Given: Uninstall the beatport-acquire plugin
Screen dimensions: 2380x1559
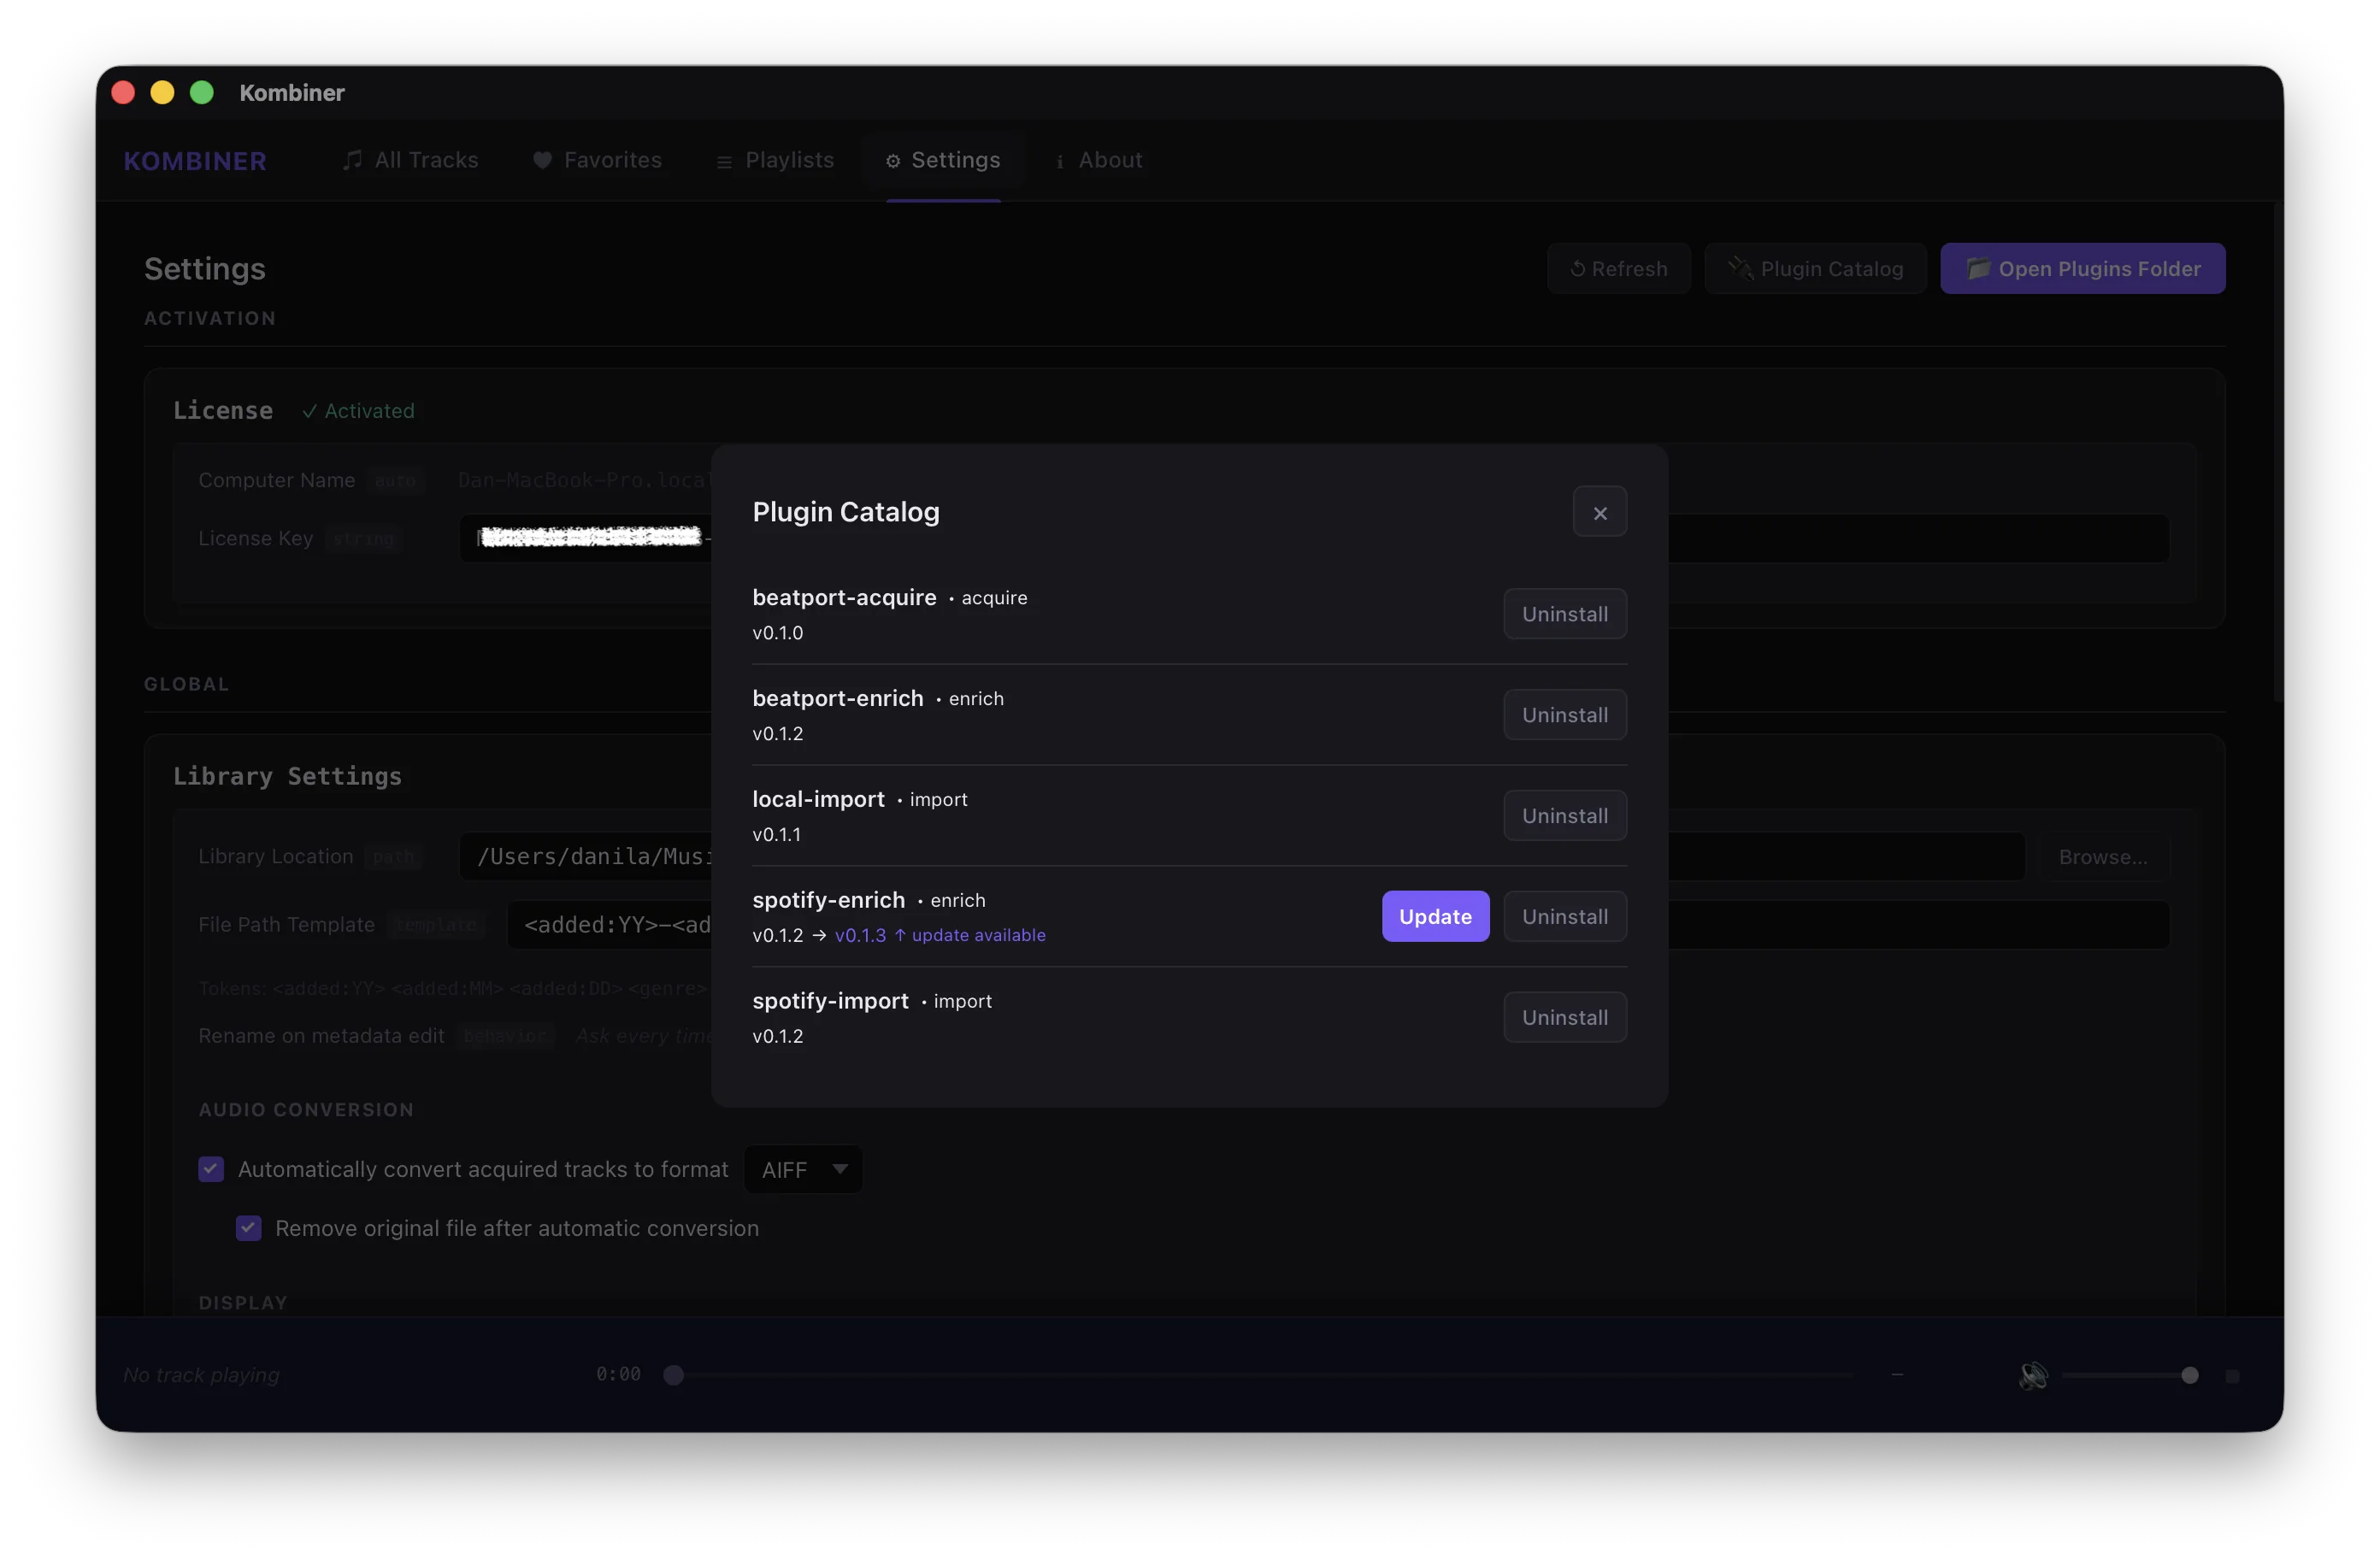Looking at the screenshot, I should (1564, 614).
